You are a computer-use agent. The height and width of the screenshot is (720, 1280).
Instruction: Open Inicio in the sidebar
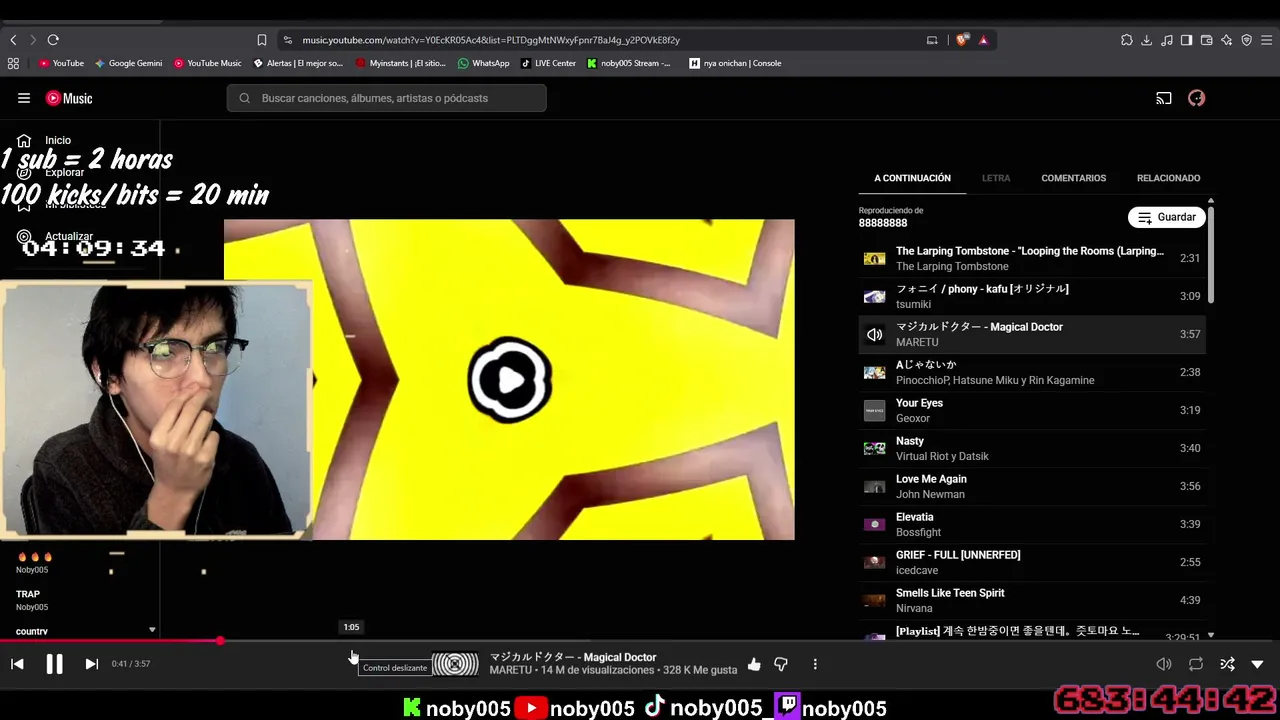58,140
